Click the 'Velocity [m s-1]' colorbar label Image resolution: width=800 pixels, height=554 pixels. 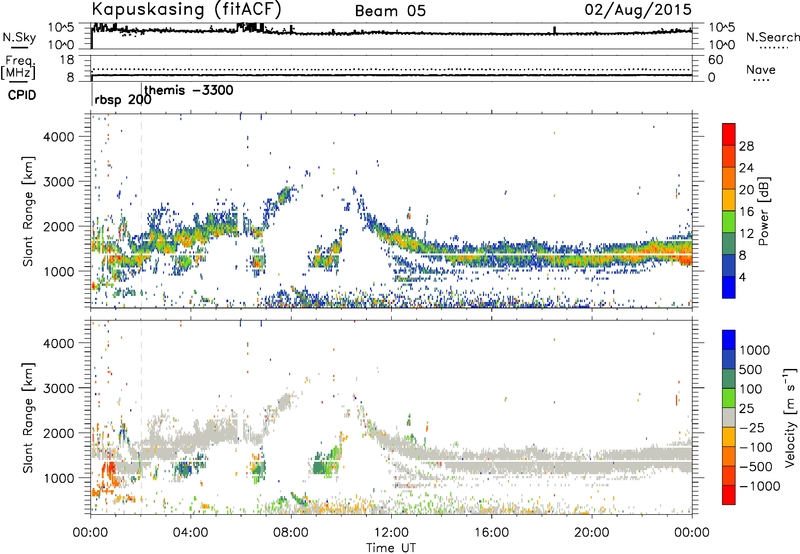790,417
